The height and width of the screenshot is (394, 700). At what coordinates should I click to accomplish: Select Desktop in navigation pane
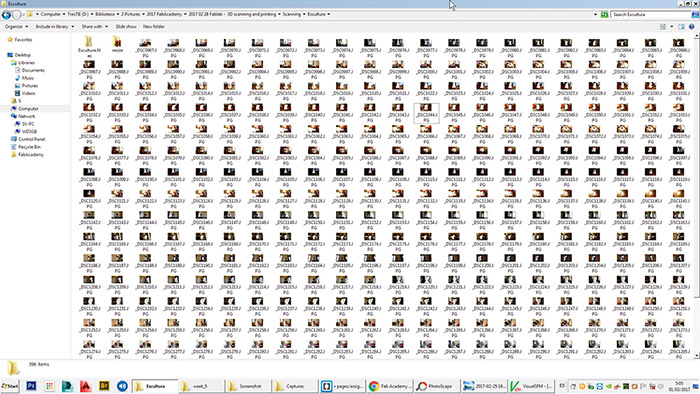click(22, 55)
